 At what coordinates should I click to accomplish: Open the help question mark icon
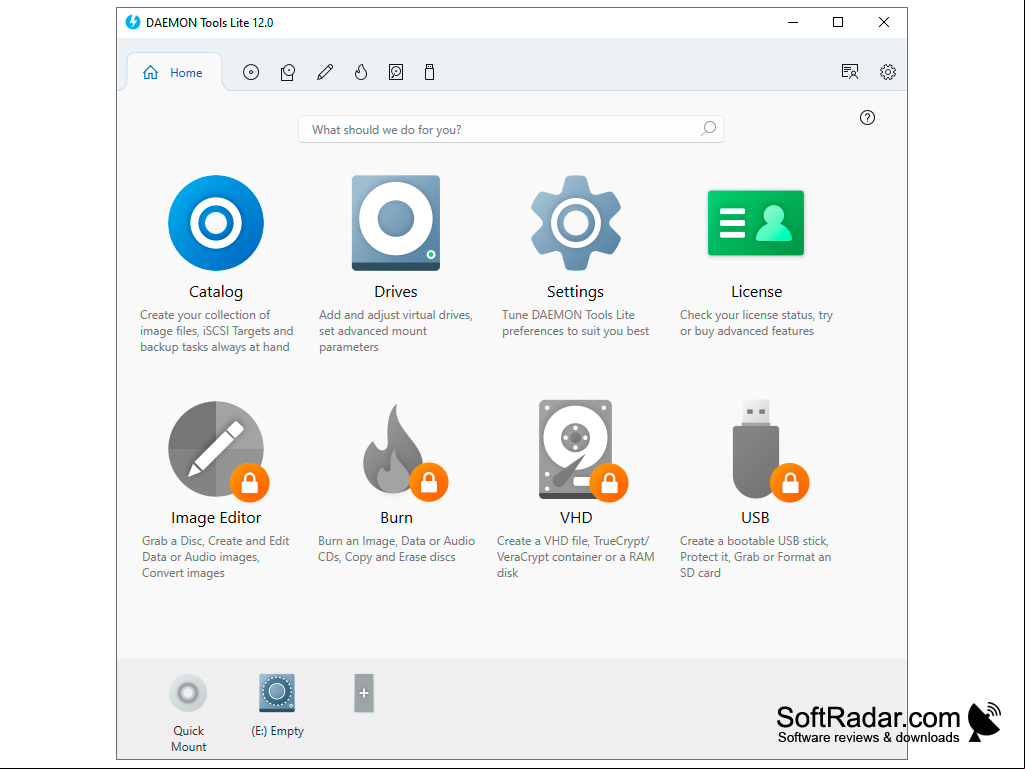coord(867,118)
